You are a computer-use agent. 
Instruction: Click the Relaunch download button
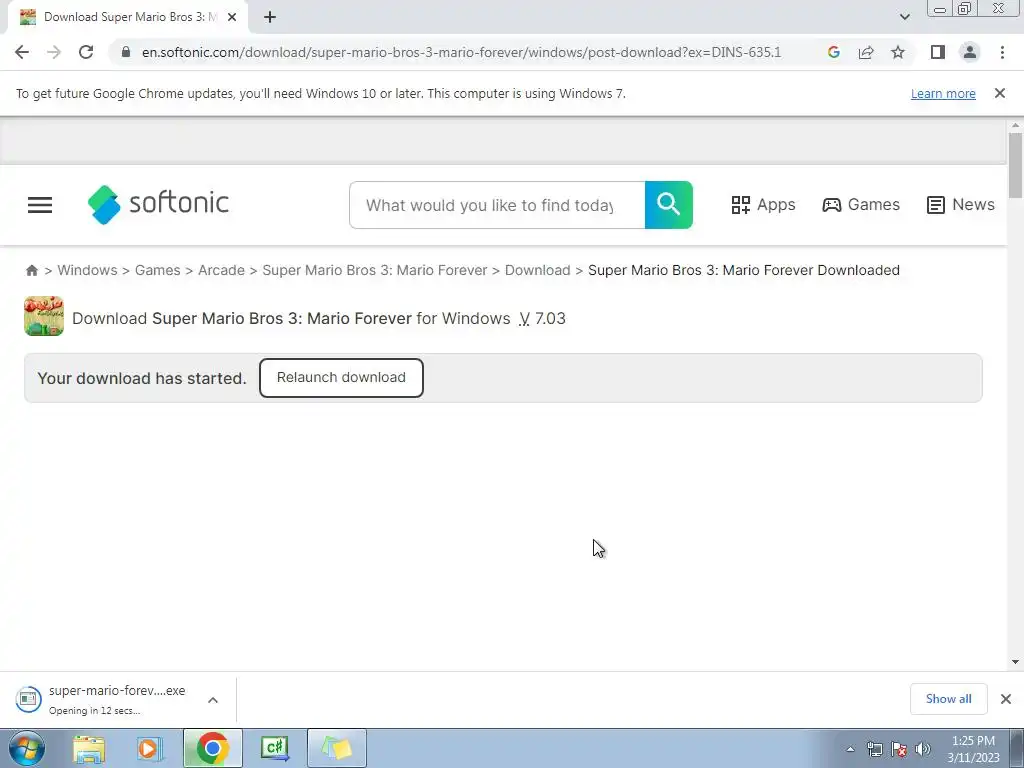341,377
